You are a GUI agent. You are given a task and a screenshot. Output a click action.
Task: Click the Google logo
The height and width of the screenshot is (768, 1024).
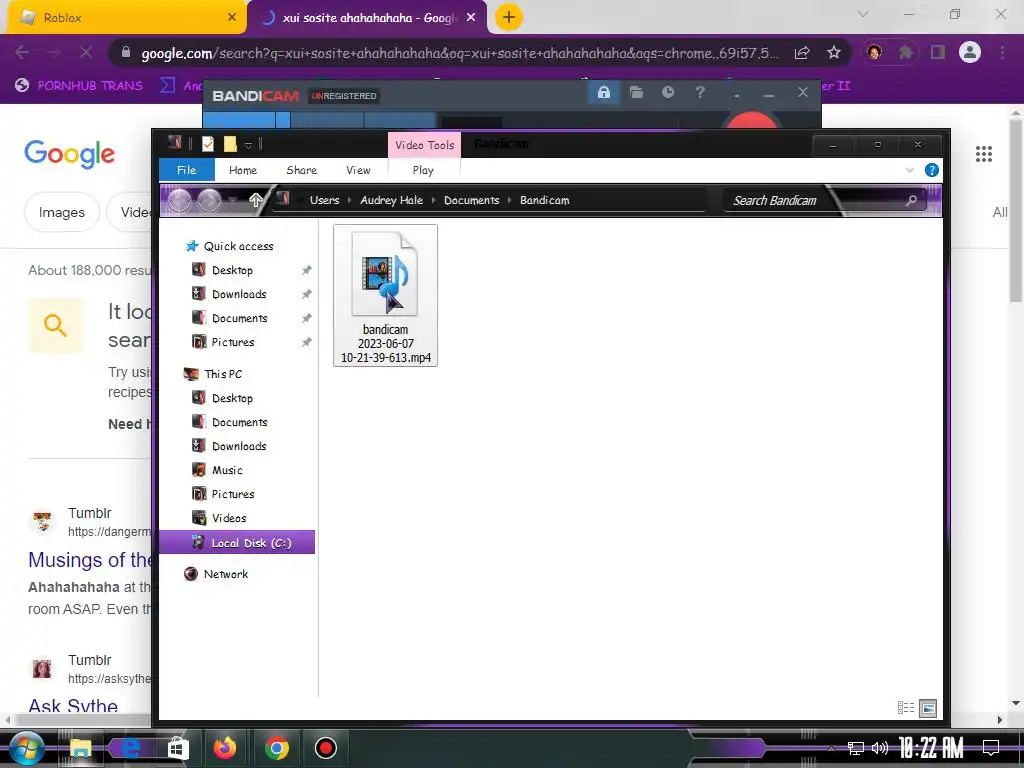point(70,153)
